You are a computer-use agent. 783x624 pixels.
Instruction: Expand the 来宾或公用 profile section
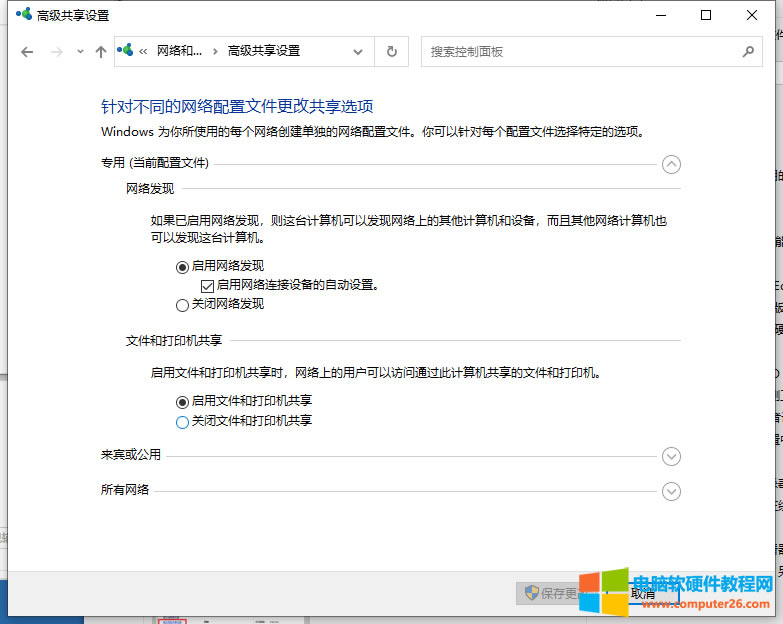671,456
